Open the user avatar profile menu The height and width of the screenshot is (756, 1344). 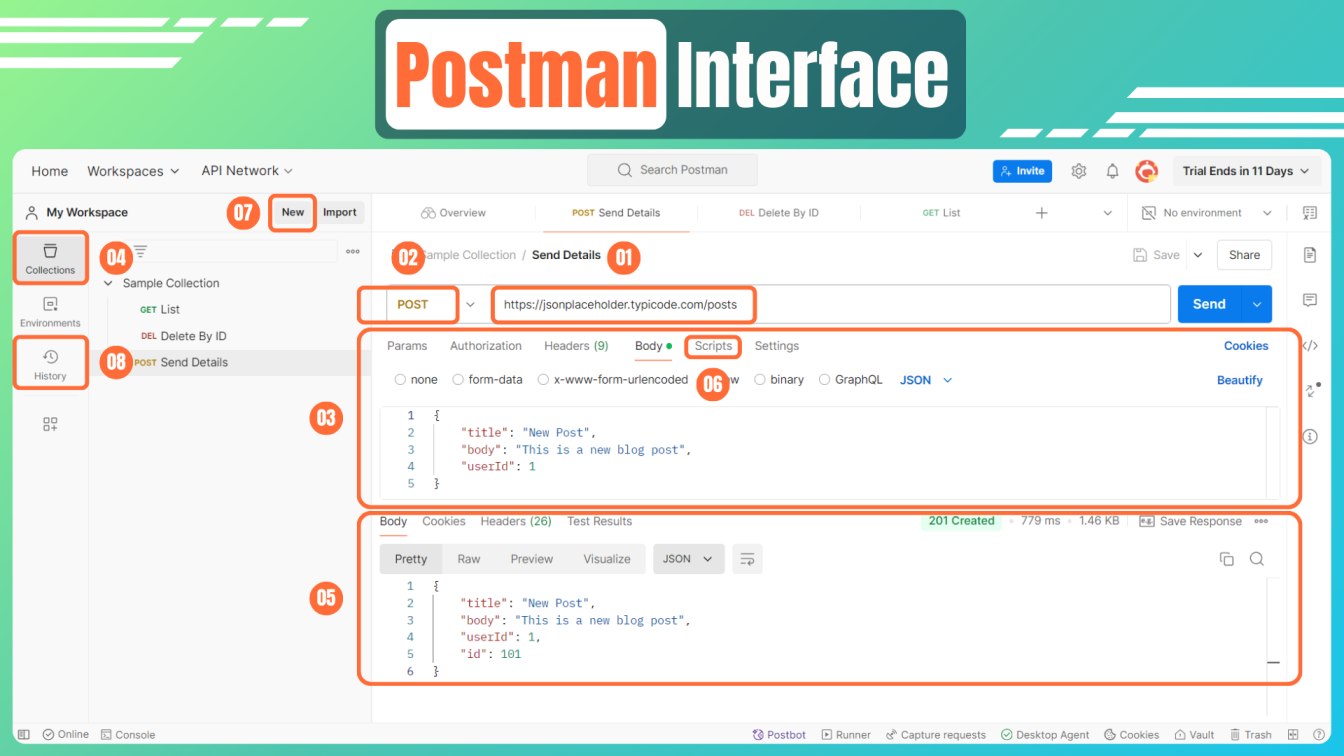pos(1146,171)
